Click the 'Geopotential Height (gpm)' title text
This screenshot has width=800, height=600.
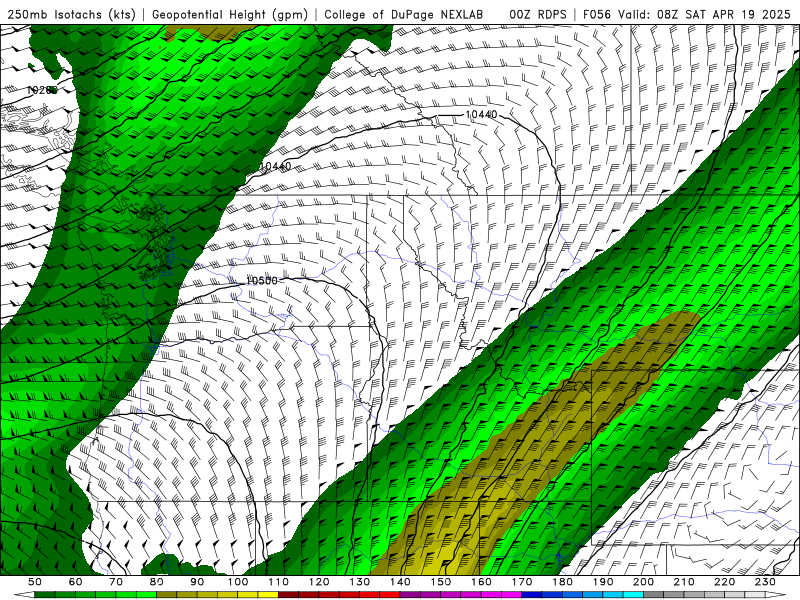tap(230, 15)
